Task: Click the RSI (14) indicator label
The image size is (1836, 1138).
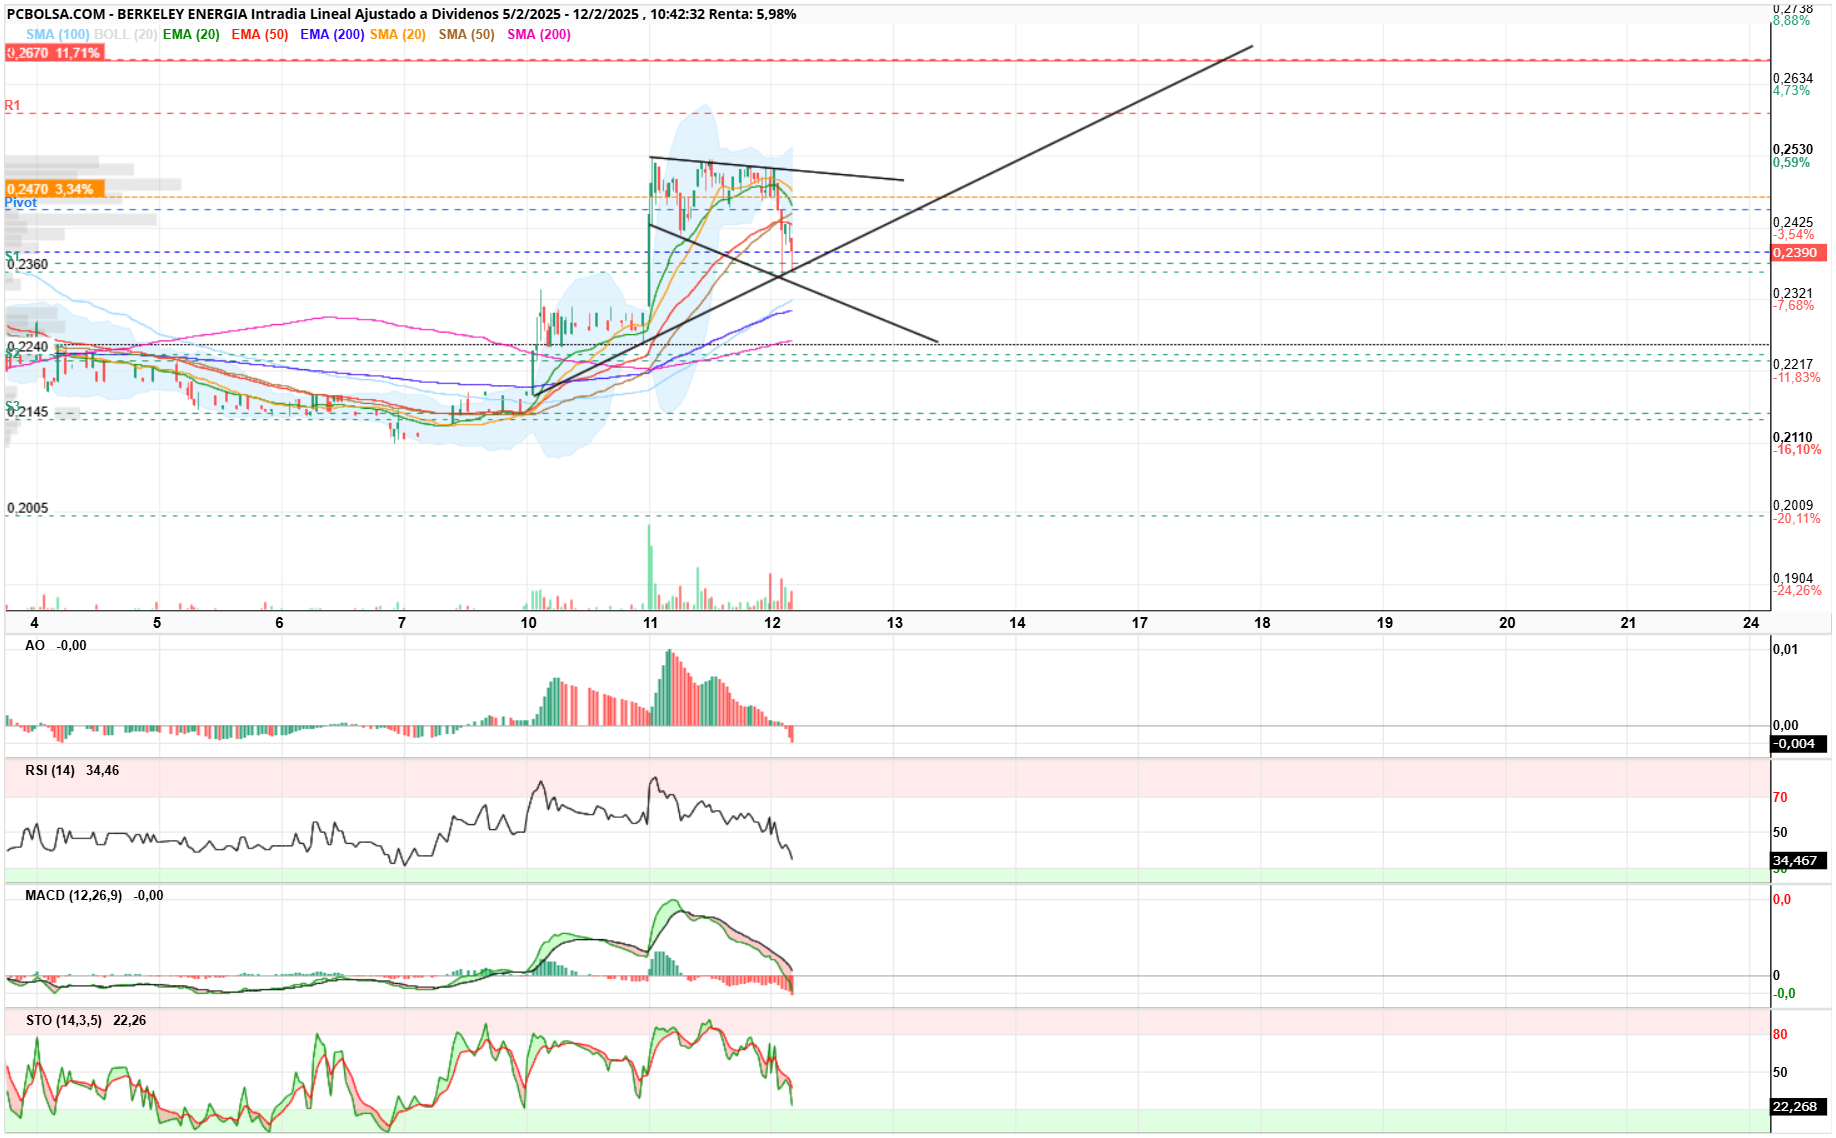Action: pos(50,771)
